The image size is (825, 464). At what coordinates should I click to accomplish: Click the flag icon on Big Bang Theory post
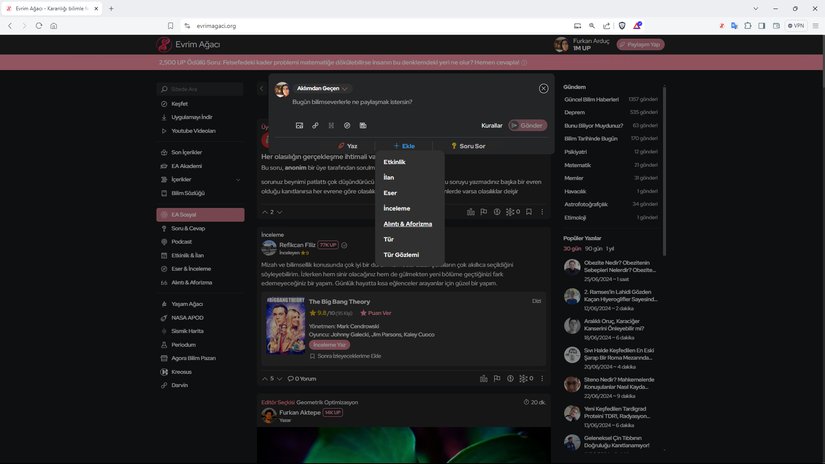click(x=497, y=379)
